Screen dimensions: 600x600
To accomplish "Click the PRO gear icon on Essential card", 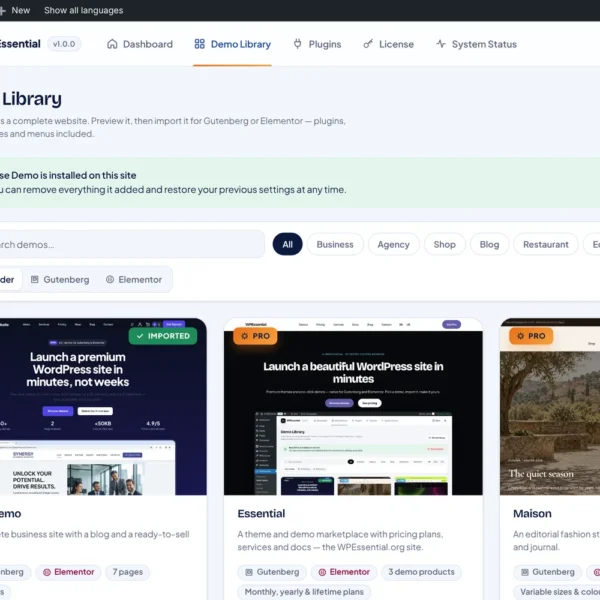I will coord(245,336).
